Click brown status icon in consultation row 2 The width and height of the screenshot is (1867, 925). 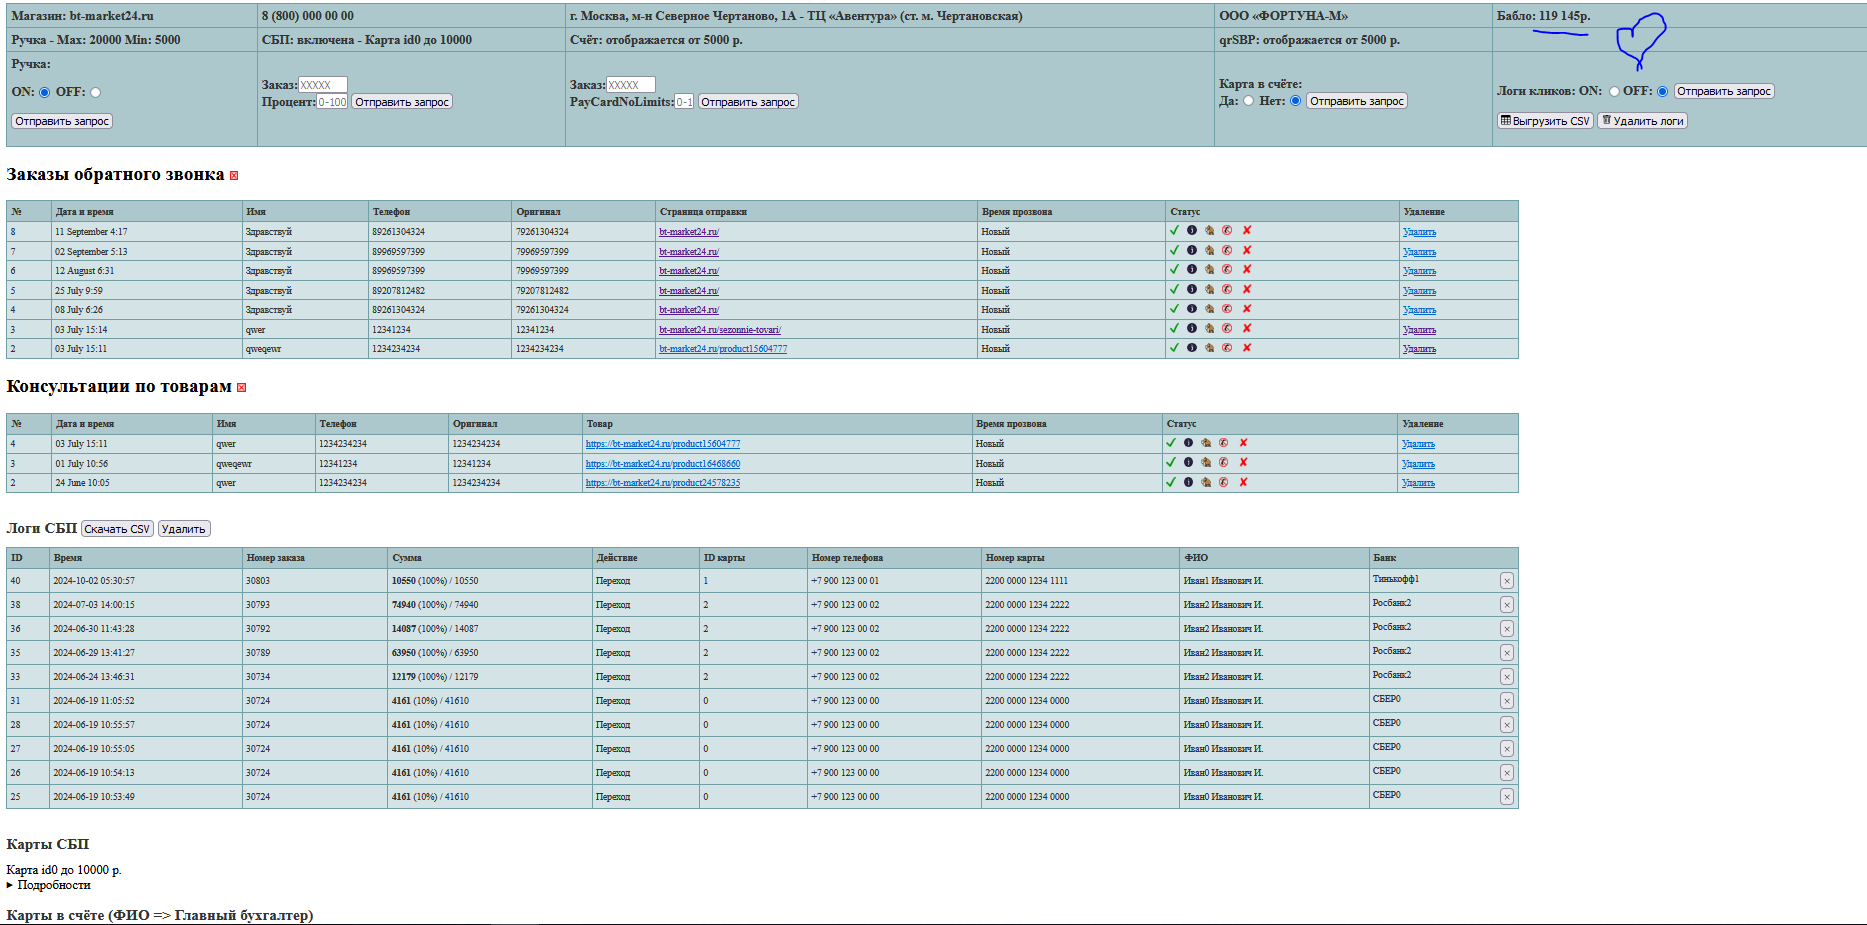click(x=1207, y=482)
